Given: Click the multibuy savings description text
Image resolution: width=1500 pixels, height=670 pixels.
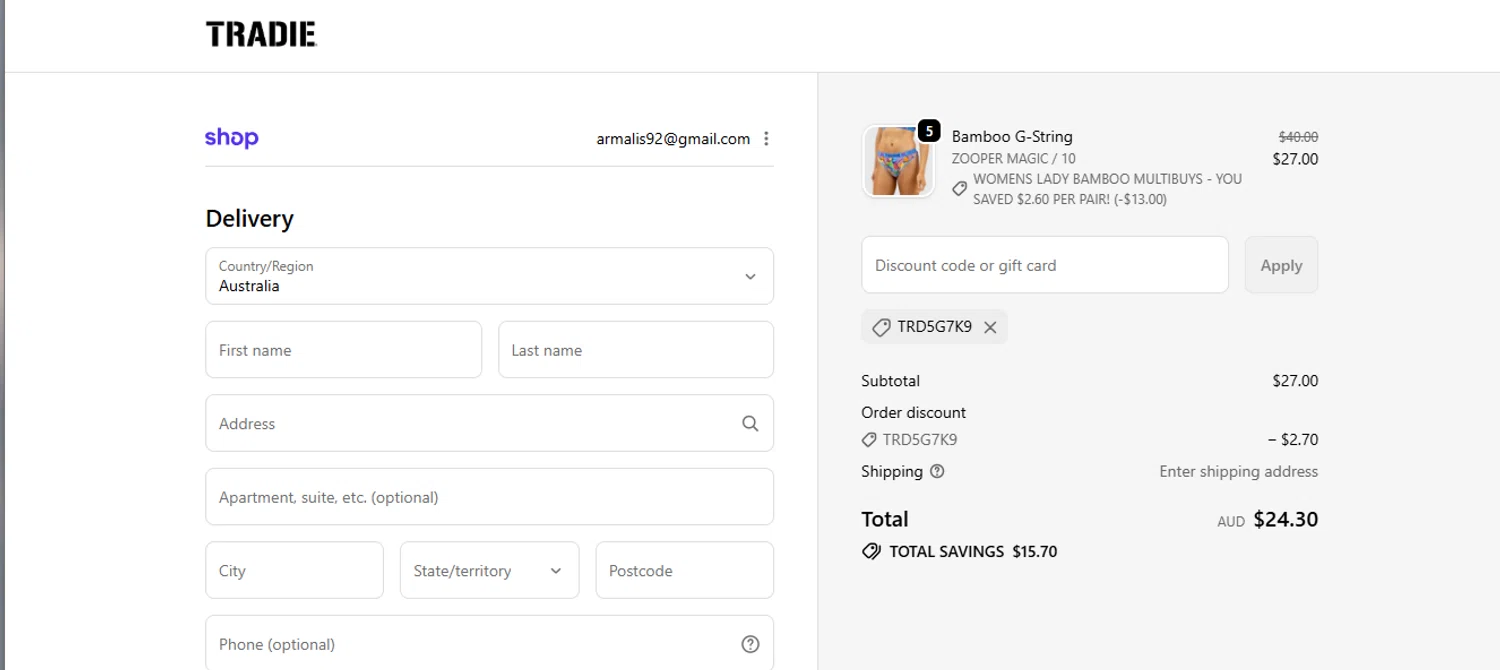Looking at the screenshot, I should (x=1107, y=189).
